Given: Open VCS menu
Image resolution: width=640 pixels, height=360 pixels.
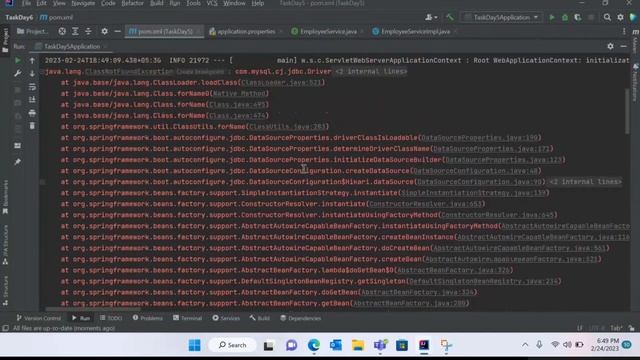Looking at the screenshot, I should click(212, 3).
